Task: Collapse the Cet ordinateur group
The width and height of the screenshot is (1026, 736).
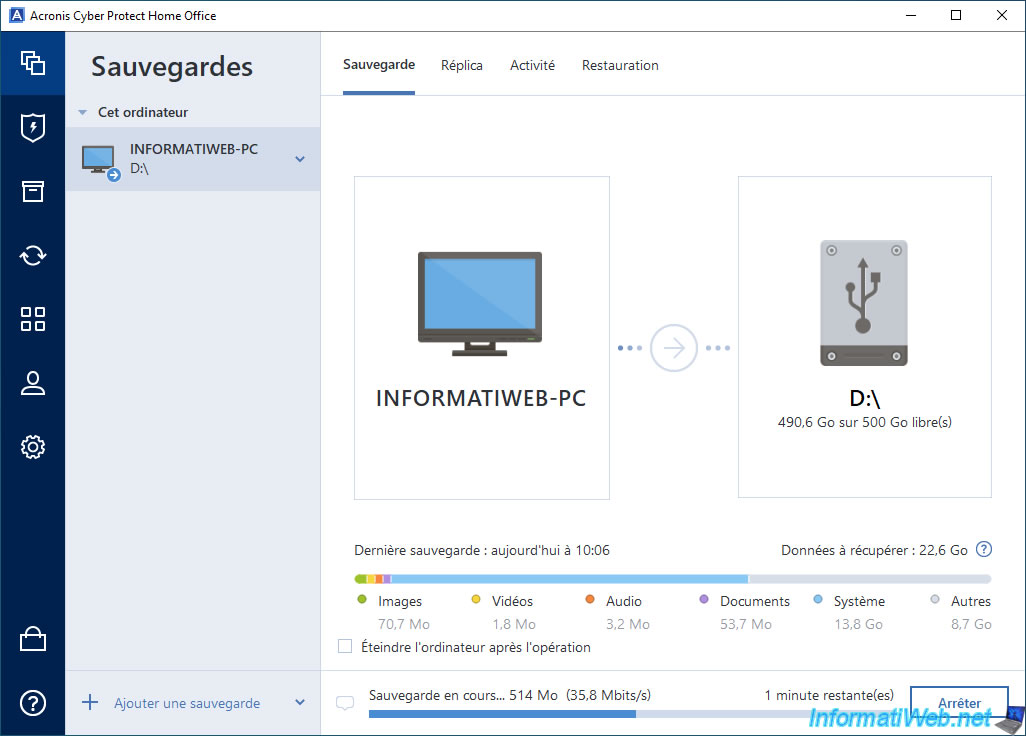Action: (x=82, y=113)
